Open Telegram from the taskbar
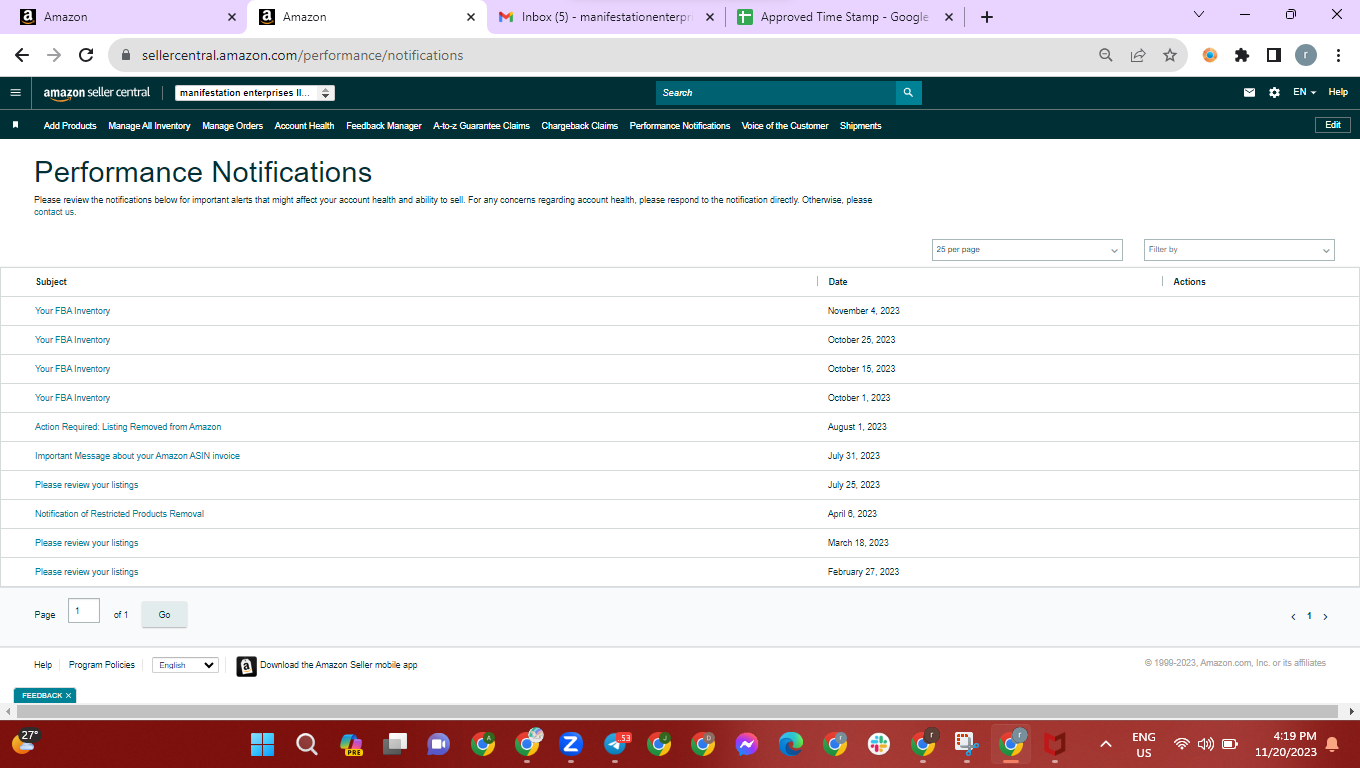 pos(616,744)
